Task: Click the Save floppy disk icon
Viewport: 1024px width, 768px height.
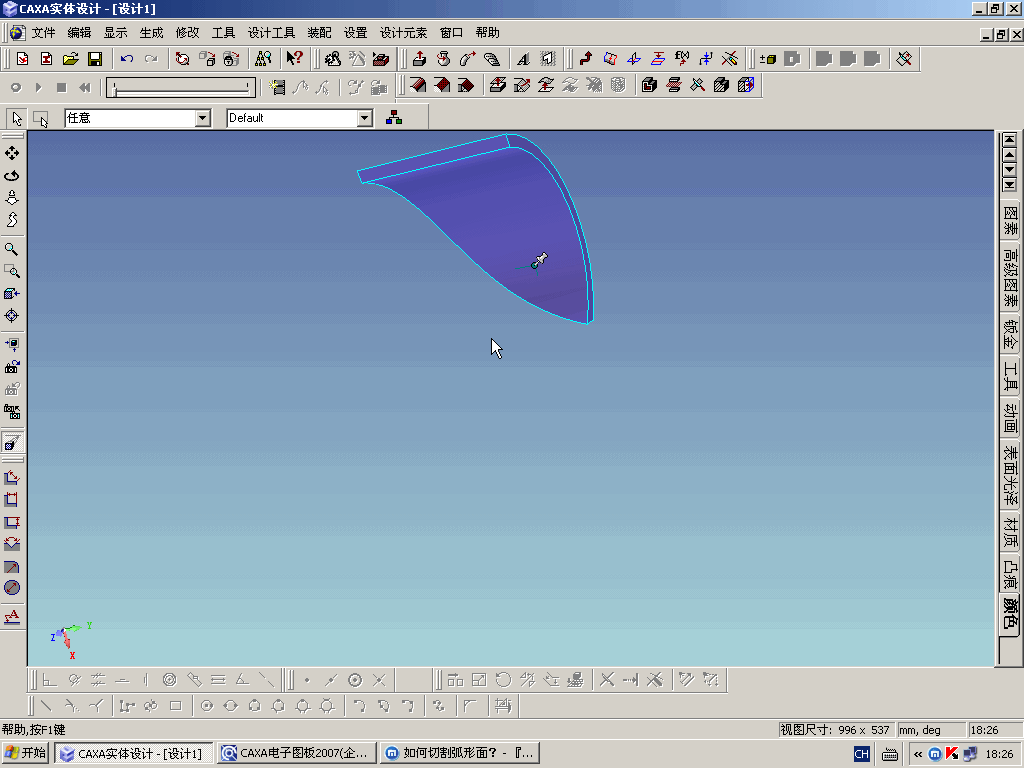Action: pyautogui.click(x=95, y=59)
